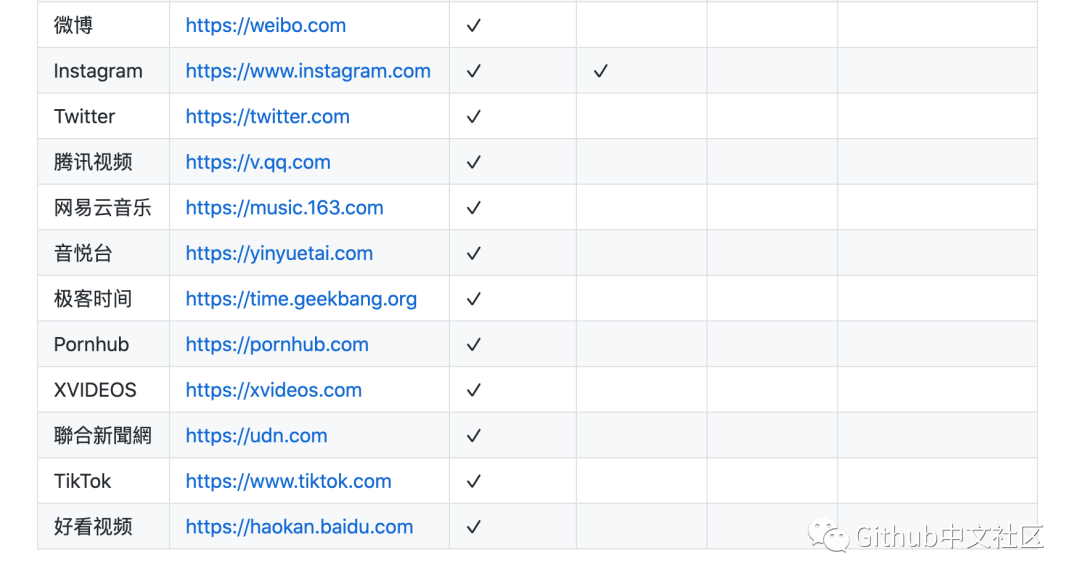
Task: Open the time.geekbang.org link
Action: [301, 299]
